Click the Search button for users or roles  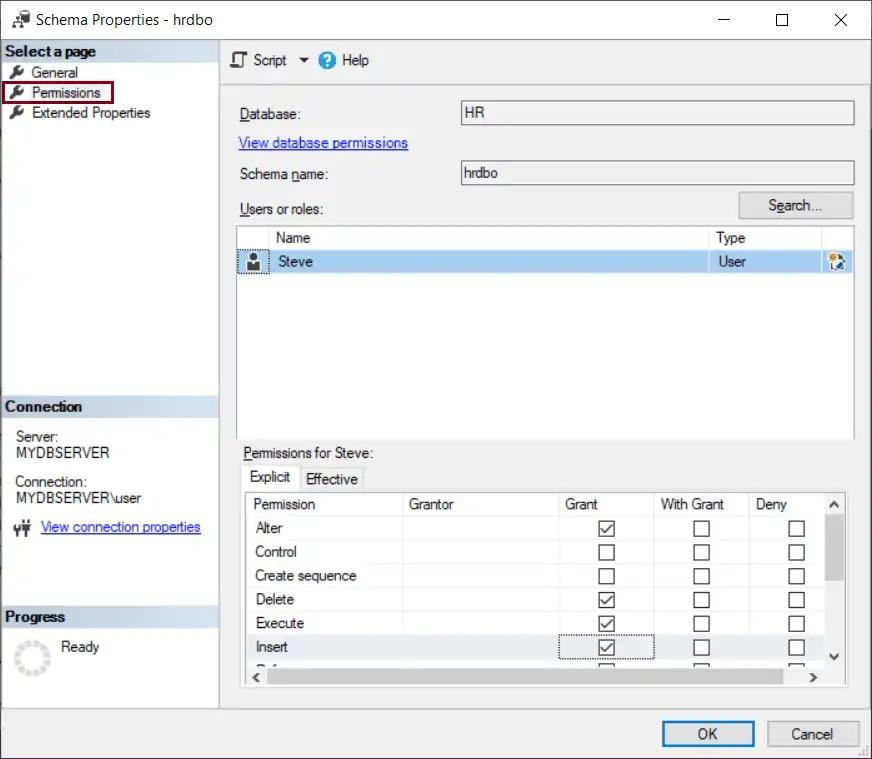pos(795,205)
